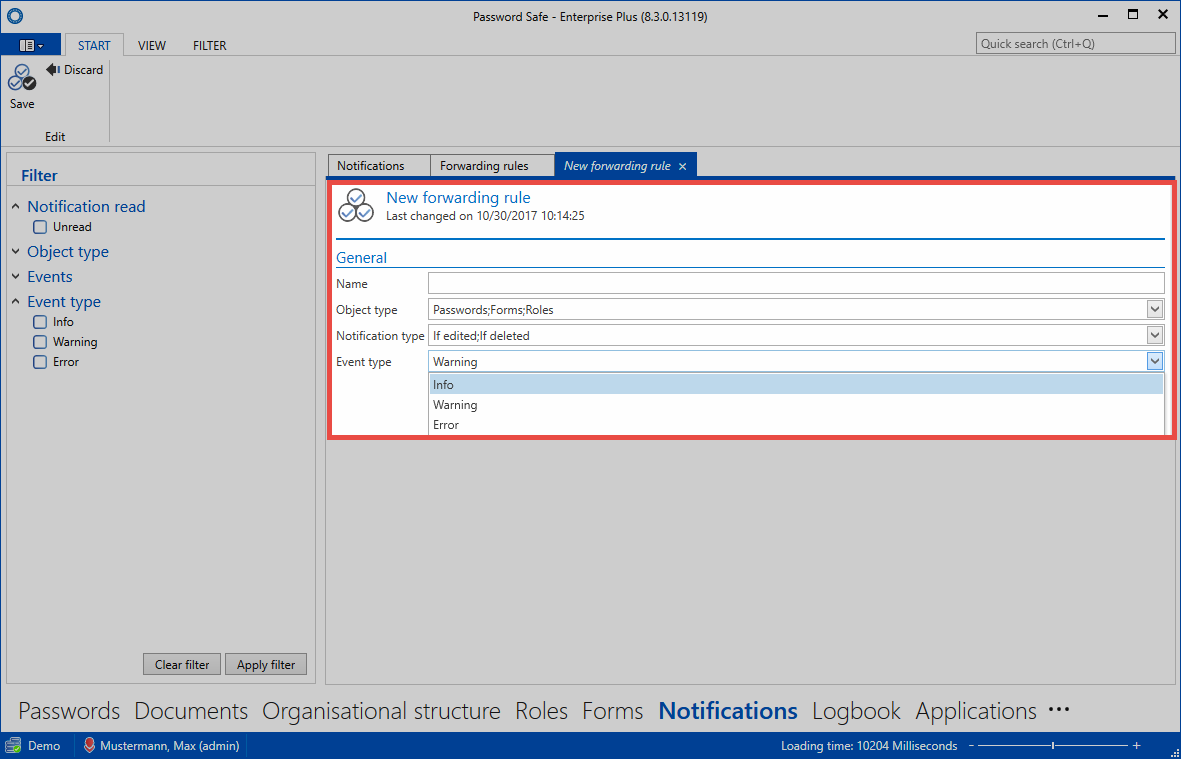Viewport: 1181px width, 759px height.
Task: Choose Warning from the Event type list
Action: tap(796, 405)
